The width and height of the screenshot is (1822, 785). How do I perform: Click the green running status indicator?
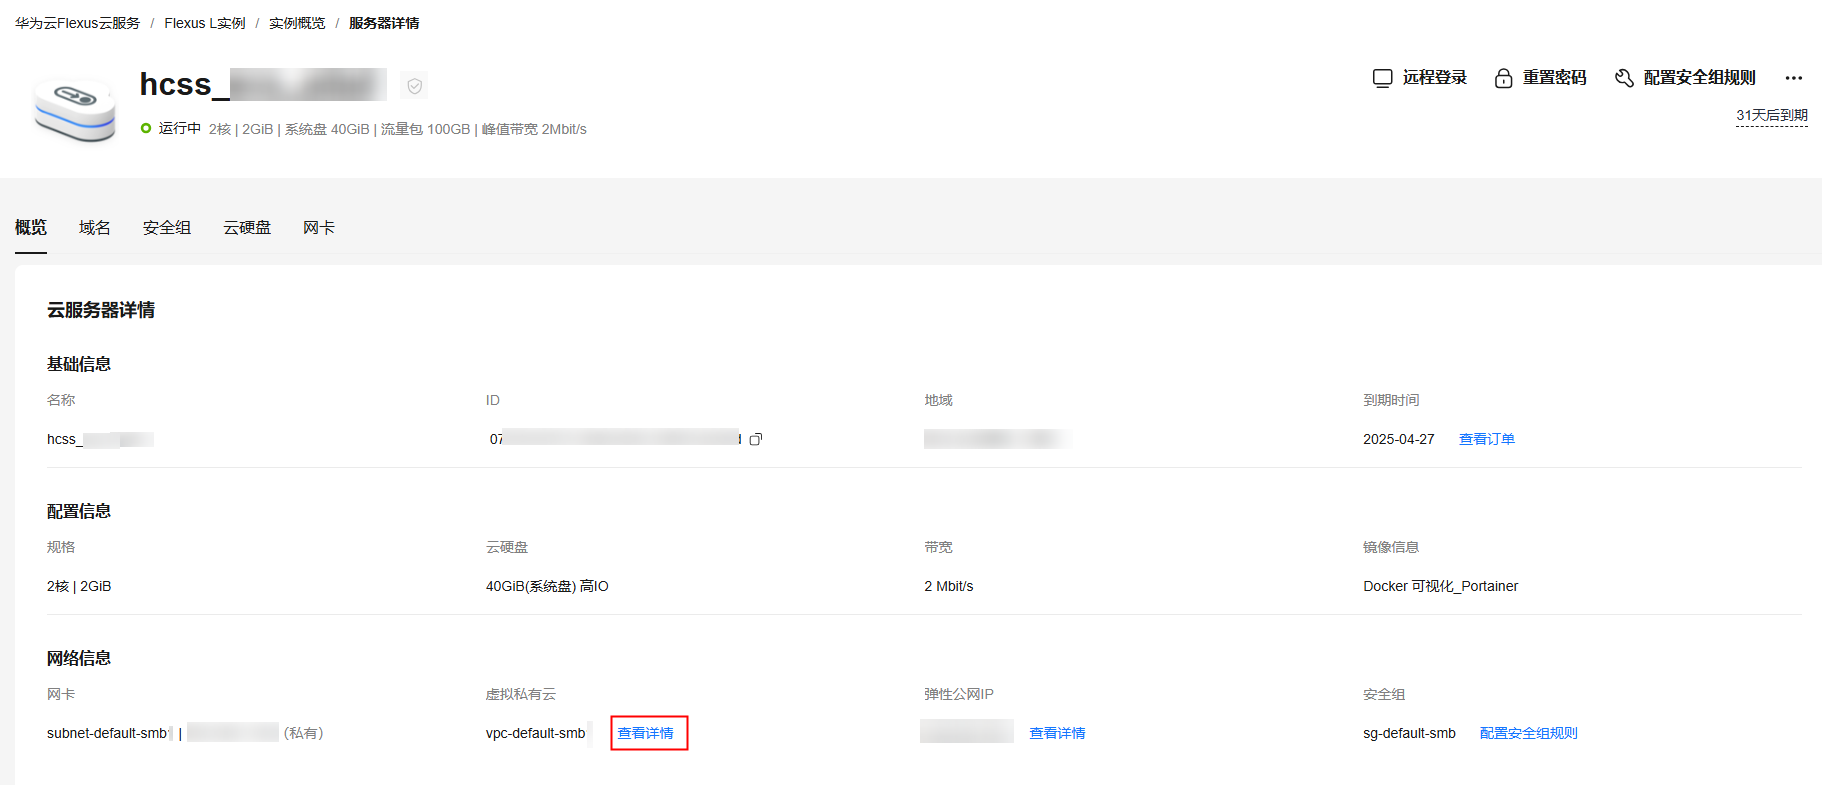click(146, 128)
